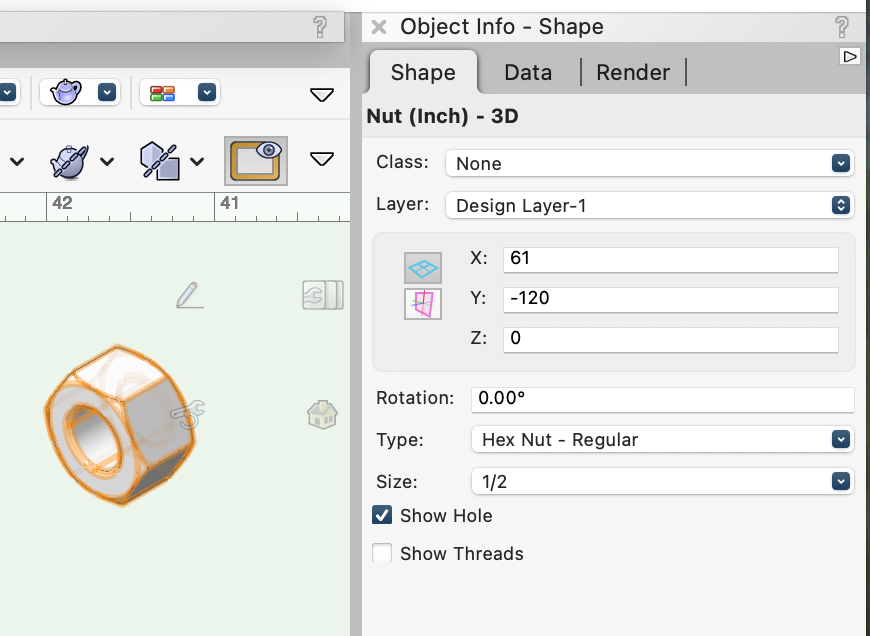Click the pencil icon in drawing area
The width and height of the screenshot is (870, 636).
click(x=190, y=295)
